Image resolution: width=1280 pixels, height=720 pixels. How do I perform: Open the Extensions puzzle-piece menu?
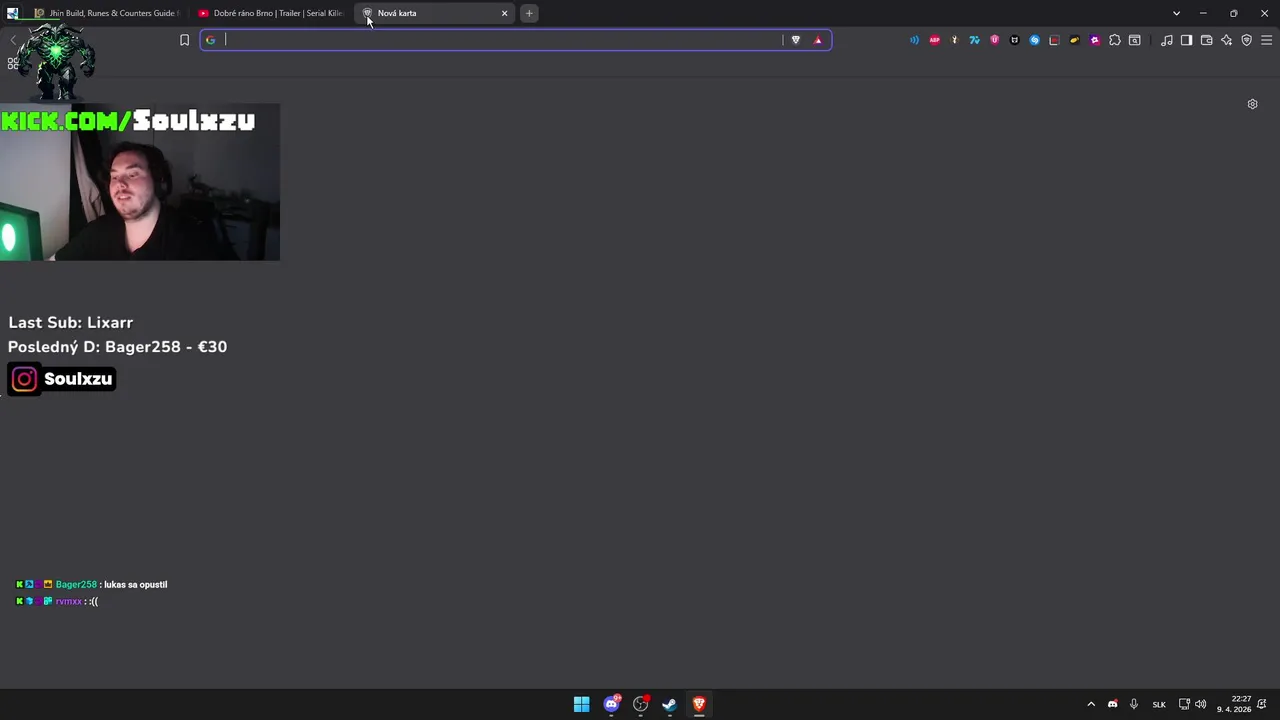coord(1115,40)
